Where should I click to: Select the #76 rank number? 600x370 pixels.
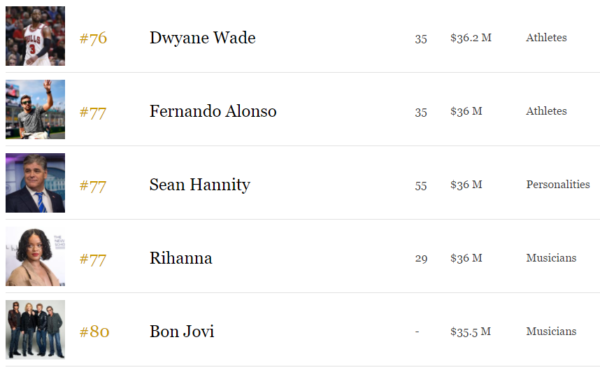93,38
